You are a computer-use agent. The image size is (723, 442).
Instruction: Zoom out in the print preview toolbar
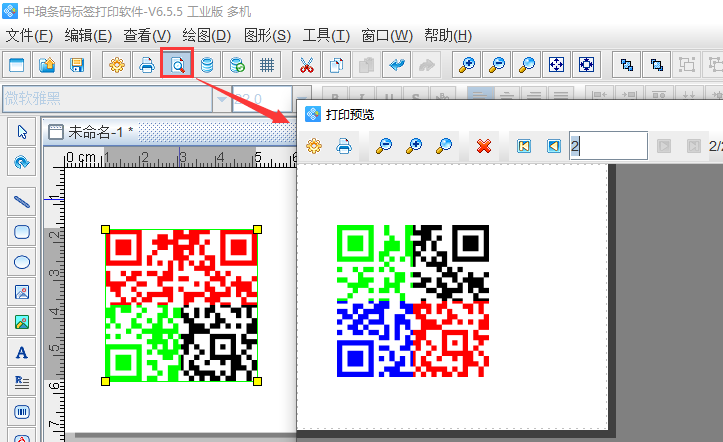coord(383,146)
